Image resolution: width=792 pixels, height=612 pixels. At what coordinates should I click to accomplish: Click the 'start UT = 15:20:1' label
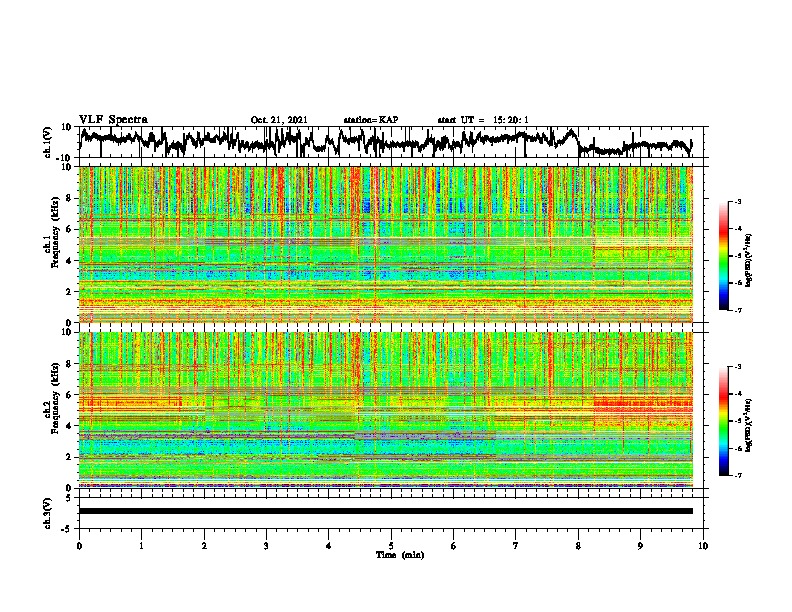pyautogui.click(x=483, y=120)
